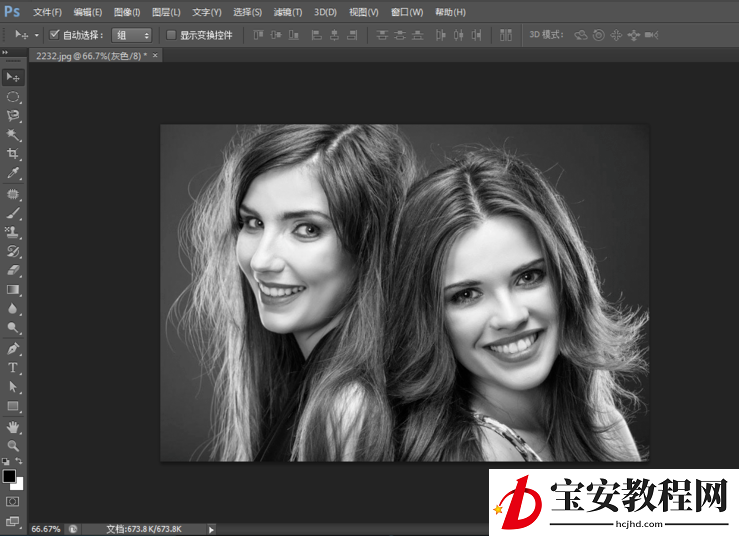The width and height of the screenshot is (739, 536).
Task: Click the white background color swatch
Action: pyautogui.click(x=19, y=485)
